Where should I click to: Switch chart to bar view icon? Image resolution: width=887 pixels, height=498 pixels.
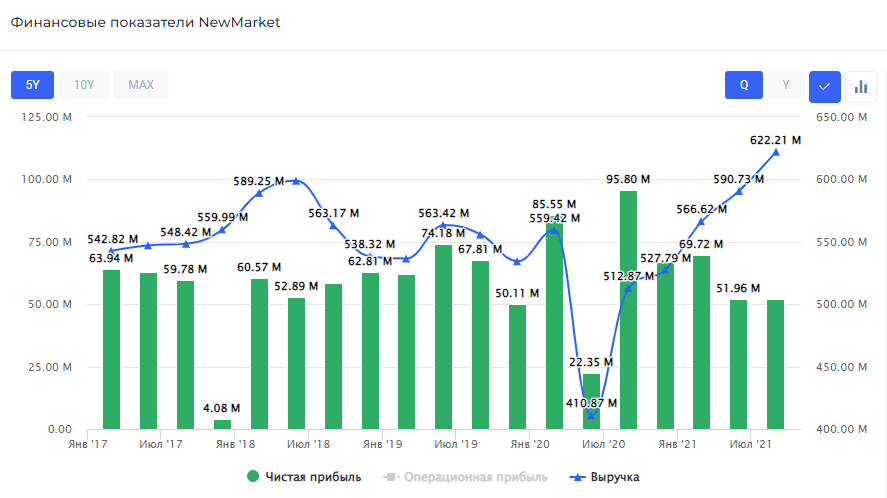(x=860, y=86)
